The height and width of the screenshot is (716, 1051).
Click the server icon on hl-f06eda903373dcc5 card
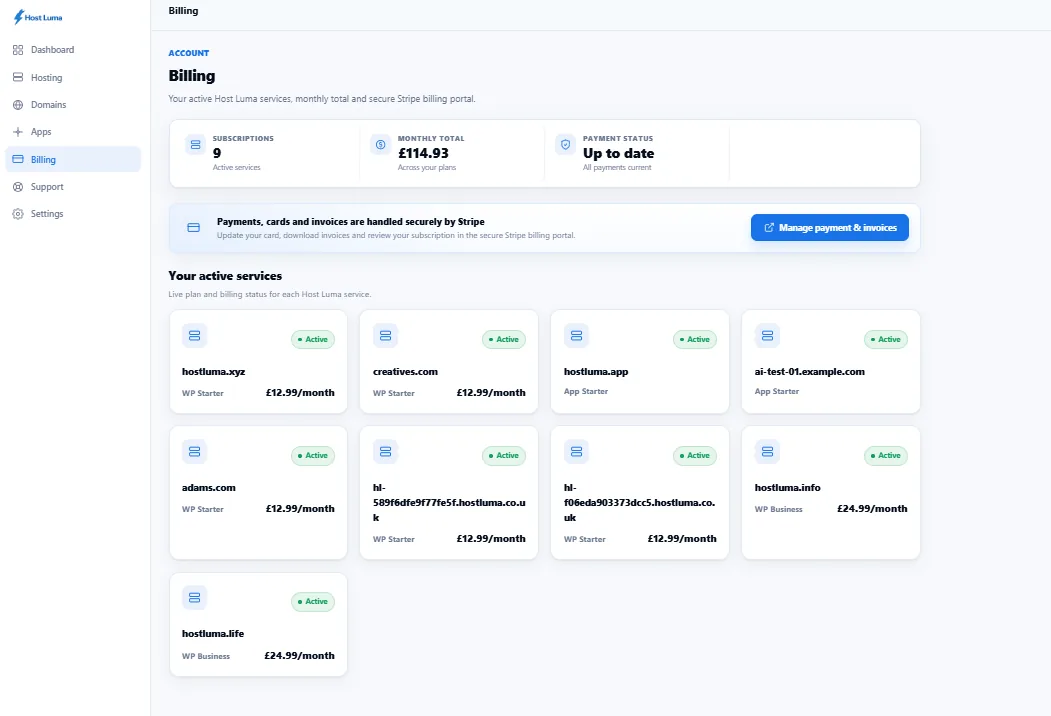point(576,452)
